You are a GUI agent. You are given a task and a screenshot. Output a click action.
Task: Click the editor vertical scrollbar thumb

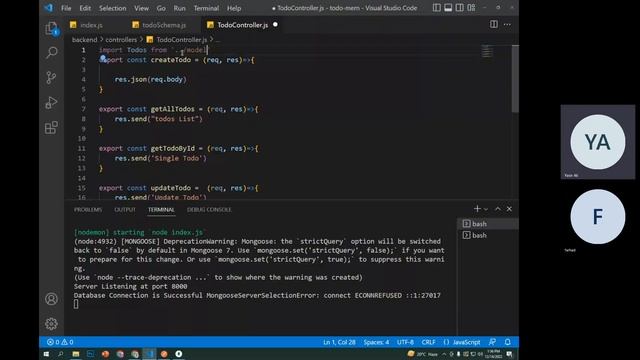516,78
